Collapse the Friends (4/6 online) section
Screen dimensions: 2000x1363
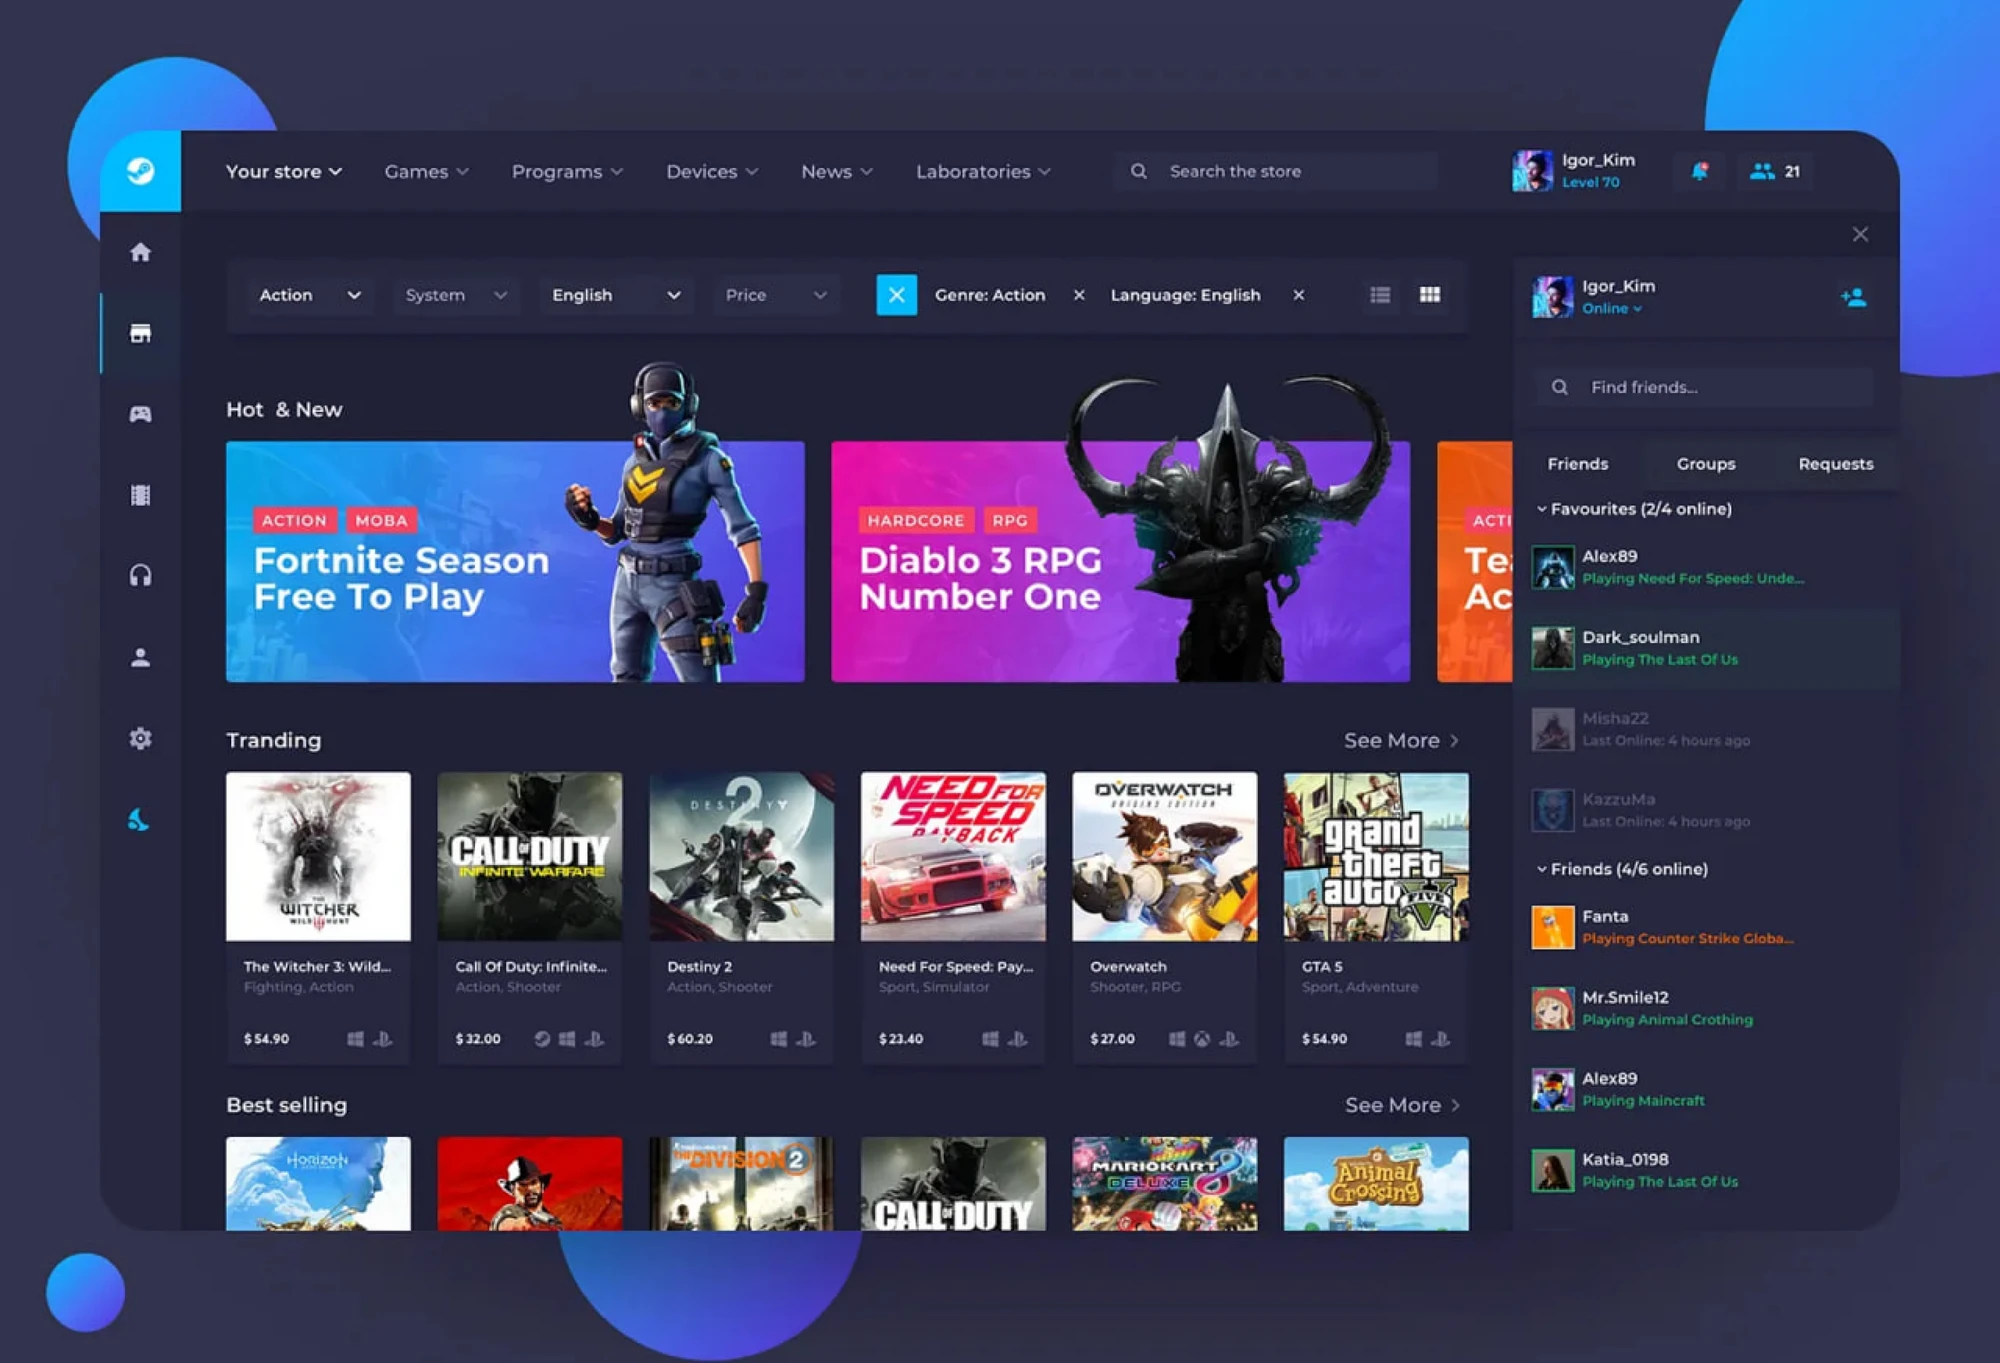[1622, 869]
